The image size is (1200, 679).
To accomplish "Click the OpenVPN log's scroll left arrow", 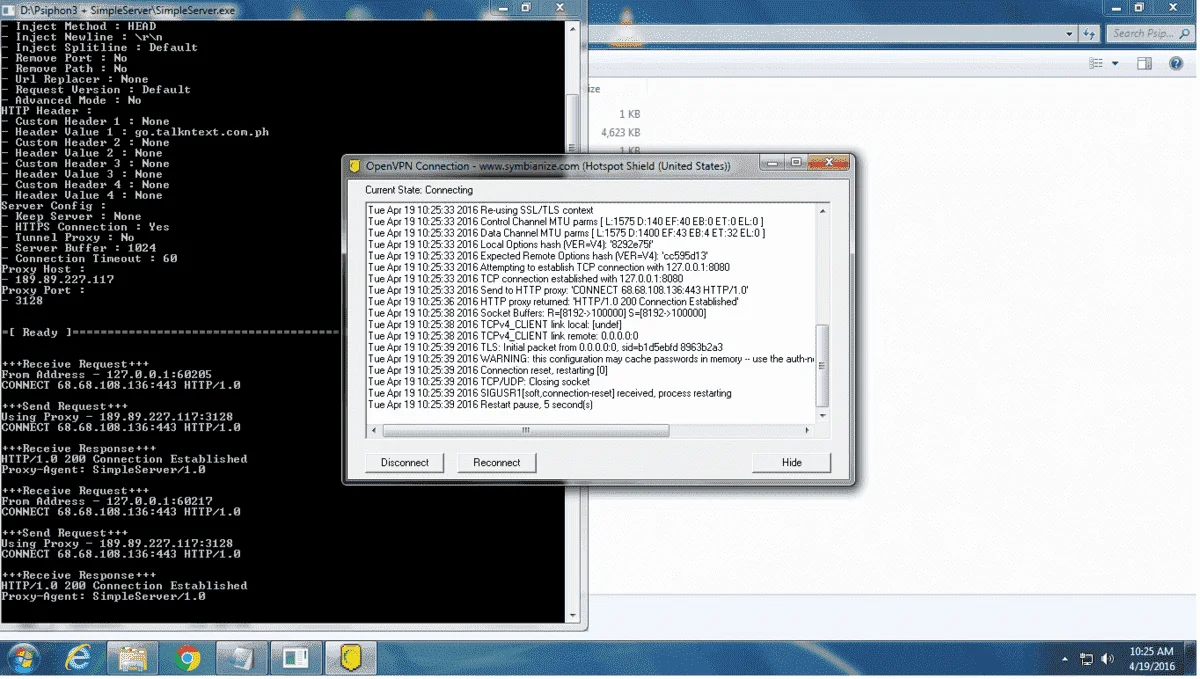I will tap(375, 431).
